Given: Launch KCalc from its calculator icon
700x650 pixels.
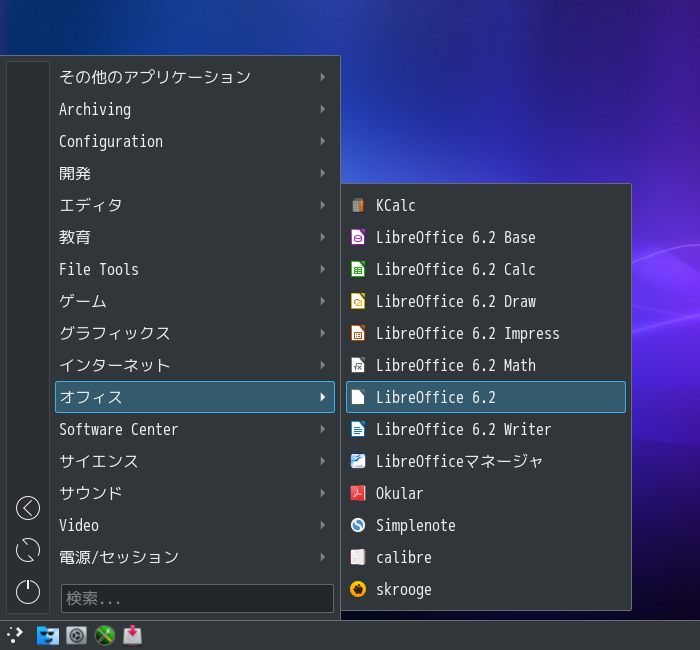Looking at the screenshot, I should 358,205.
